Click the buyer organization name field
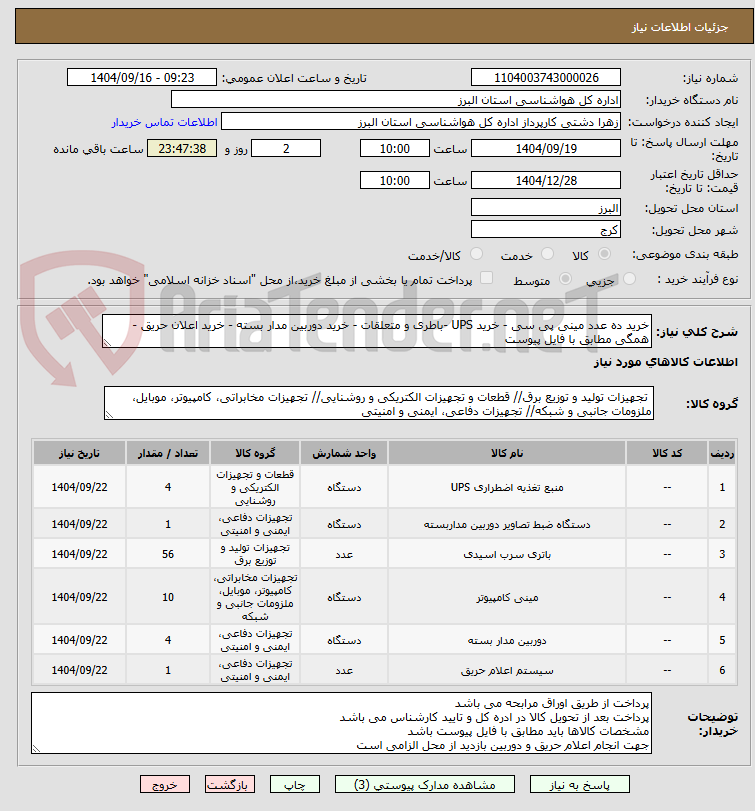The height and width of the screenshot is (811, 755). coord(396,100)
